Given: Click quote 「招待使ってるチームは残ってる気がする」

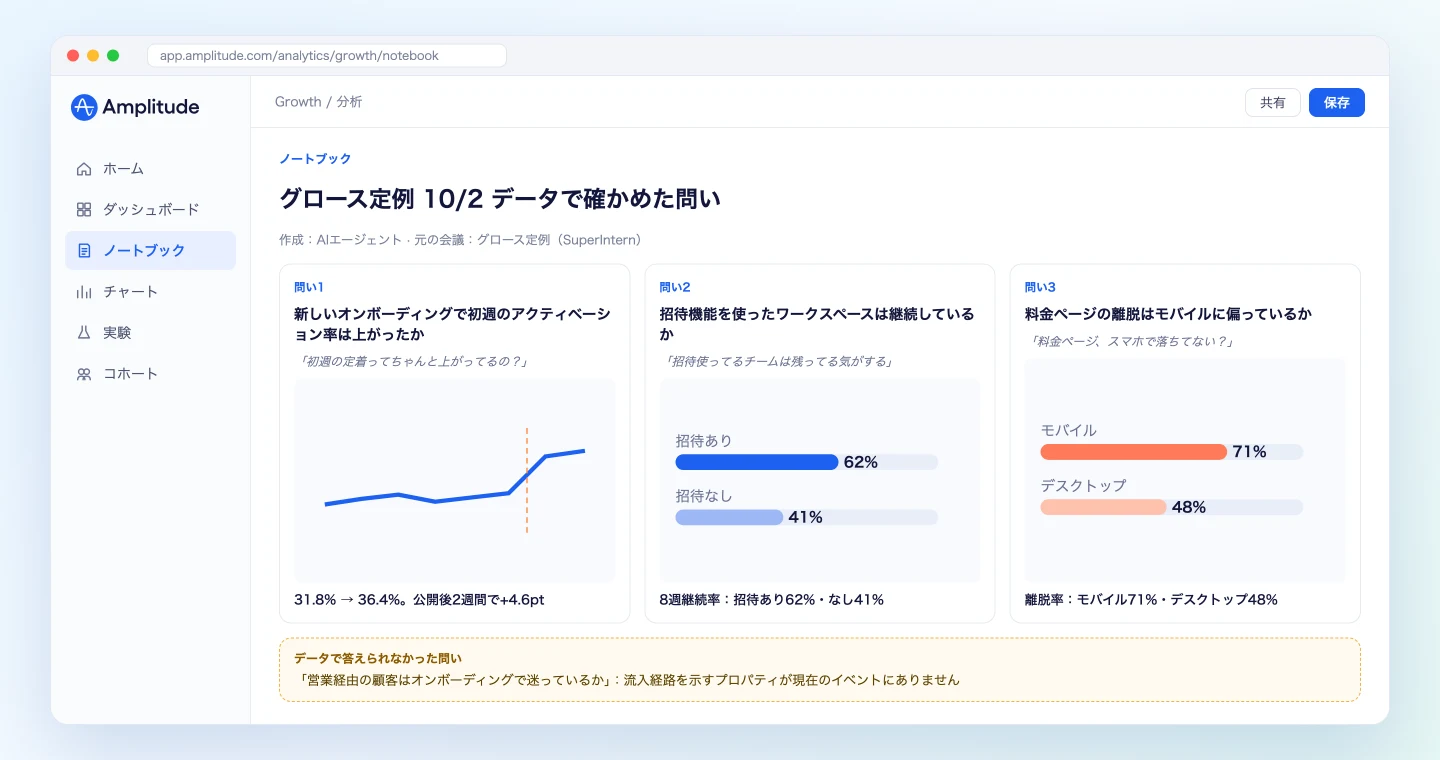Looking at the screenshot, I should tap(777, 361).
